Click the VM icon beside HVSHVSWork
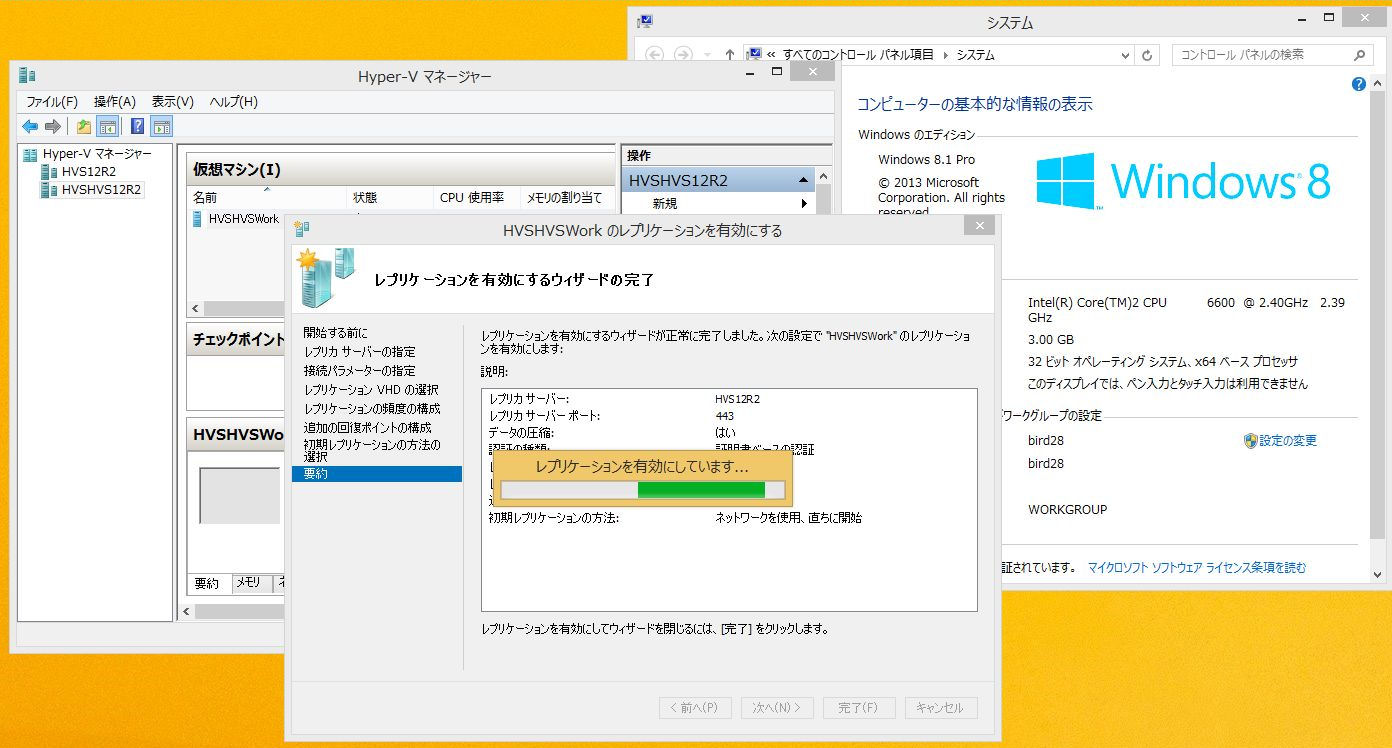1392x748 pixels. point(199,219)
